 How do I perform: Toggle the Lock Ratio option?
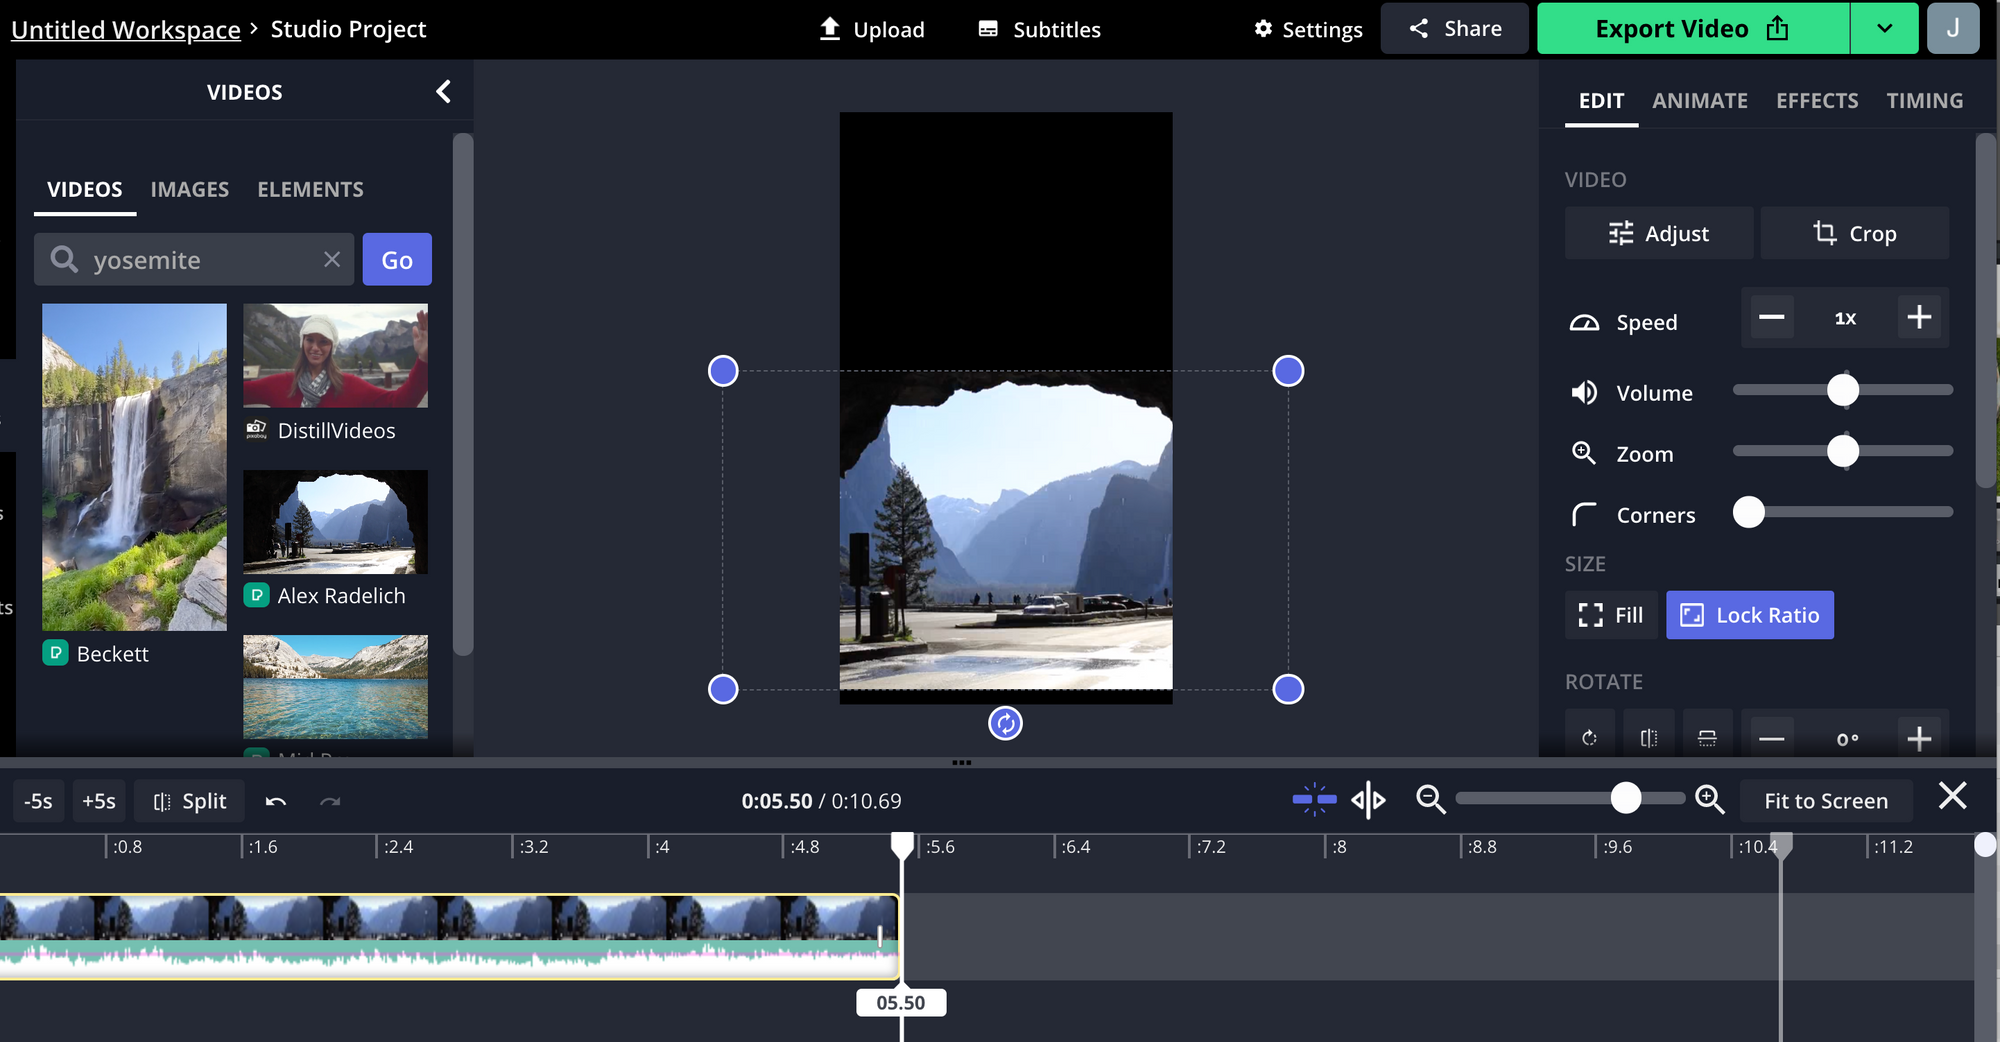pyautogui.click(x=1749, y=615)
